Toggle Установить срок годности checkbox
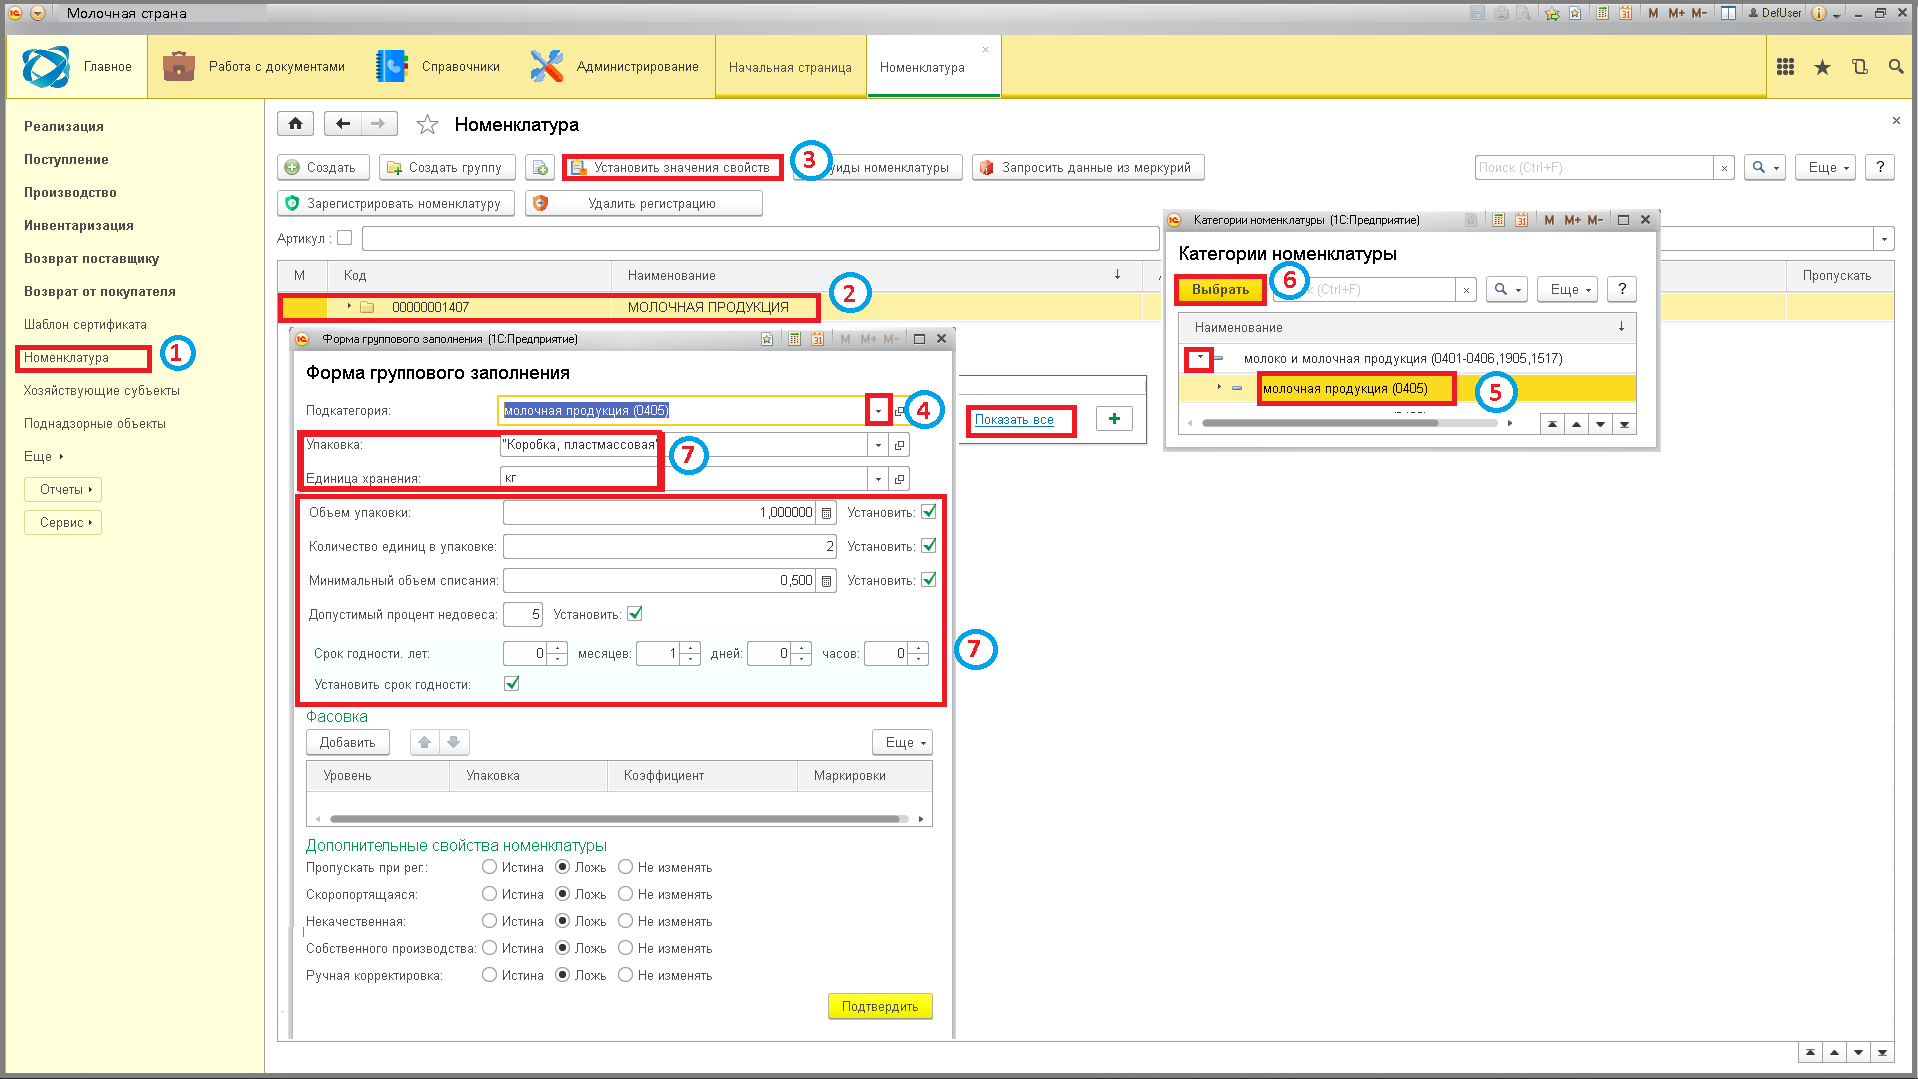Screen dimensions: 1918x1079 [x=512, y=684]
